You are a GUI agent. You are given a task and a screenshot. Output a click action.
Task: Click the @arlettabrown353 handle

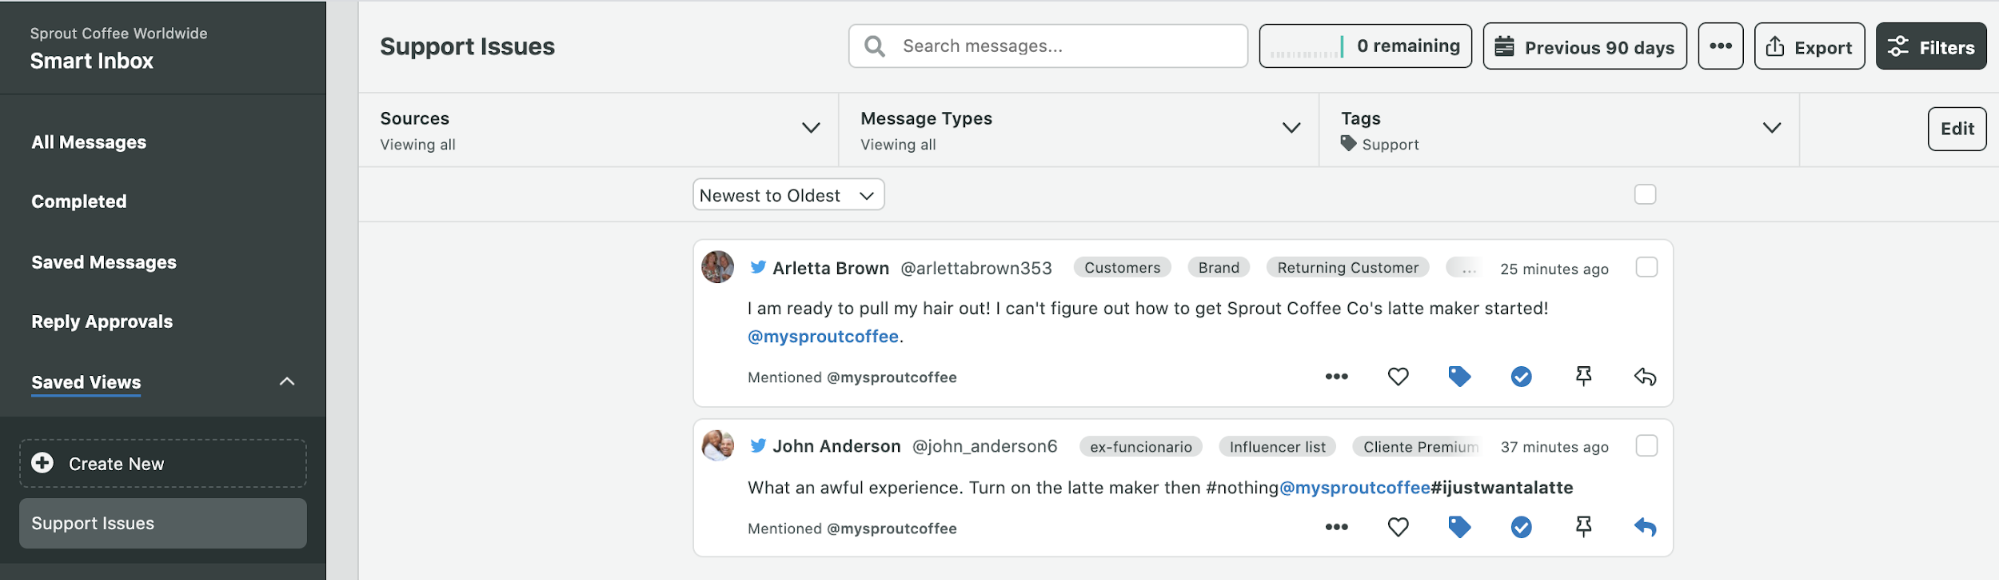(x=976, y=268)
